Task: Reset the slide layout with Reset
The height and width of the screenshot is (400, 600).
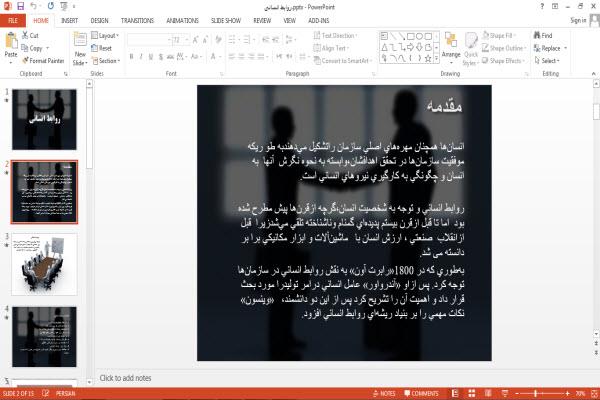Action: coord(101,48)
